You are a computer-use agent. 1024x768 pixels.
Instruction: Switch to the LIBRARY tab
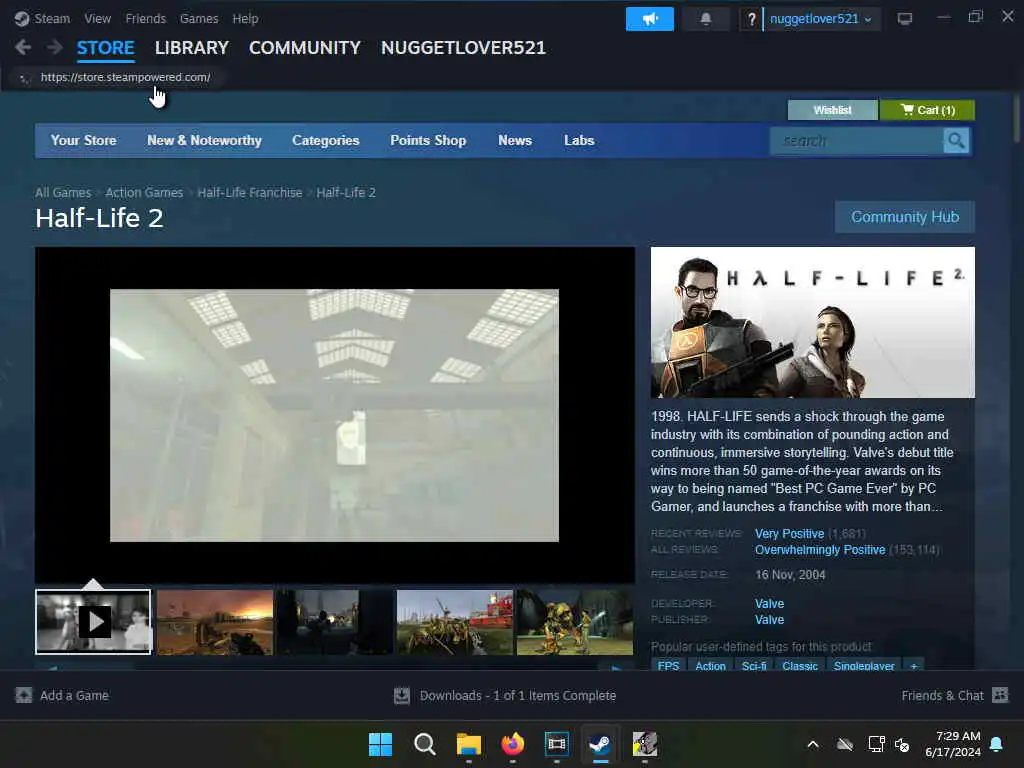pyautogui.click(x=192, y=48)
